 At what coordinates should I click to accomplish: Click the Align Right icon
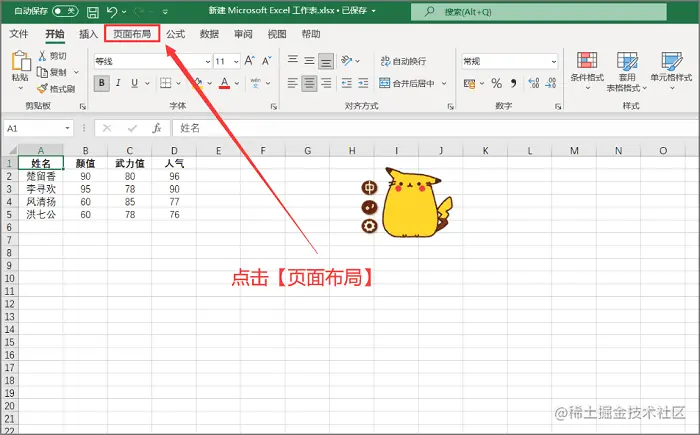326,83
